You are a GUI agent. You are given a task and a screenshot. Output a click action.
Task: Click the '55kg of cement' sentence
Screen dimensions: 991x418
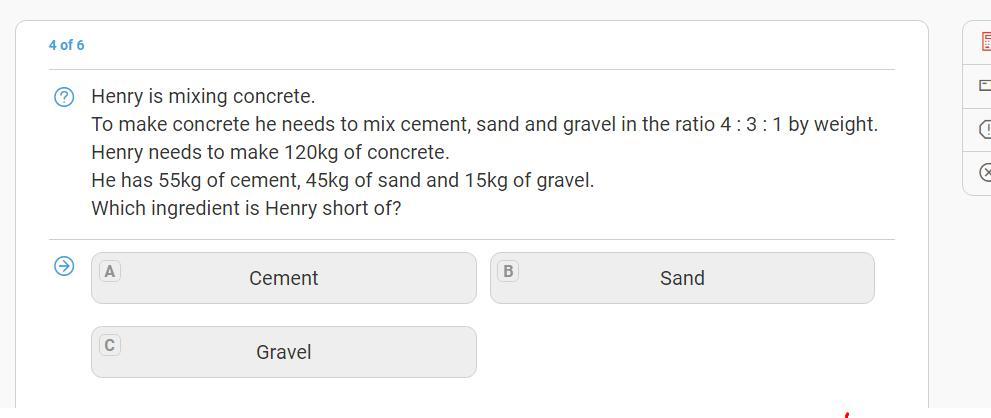tap(342, 180)
